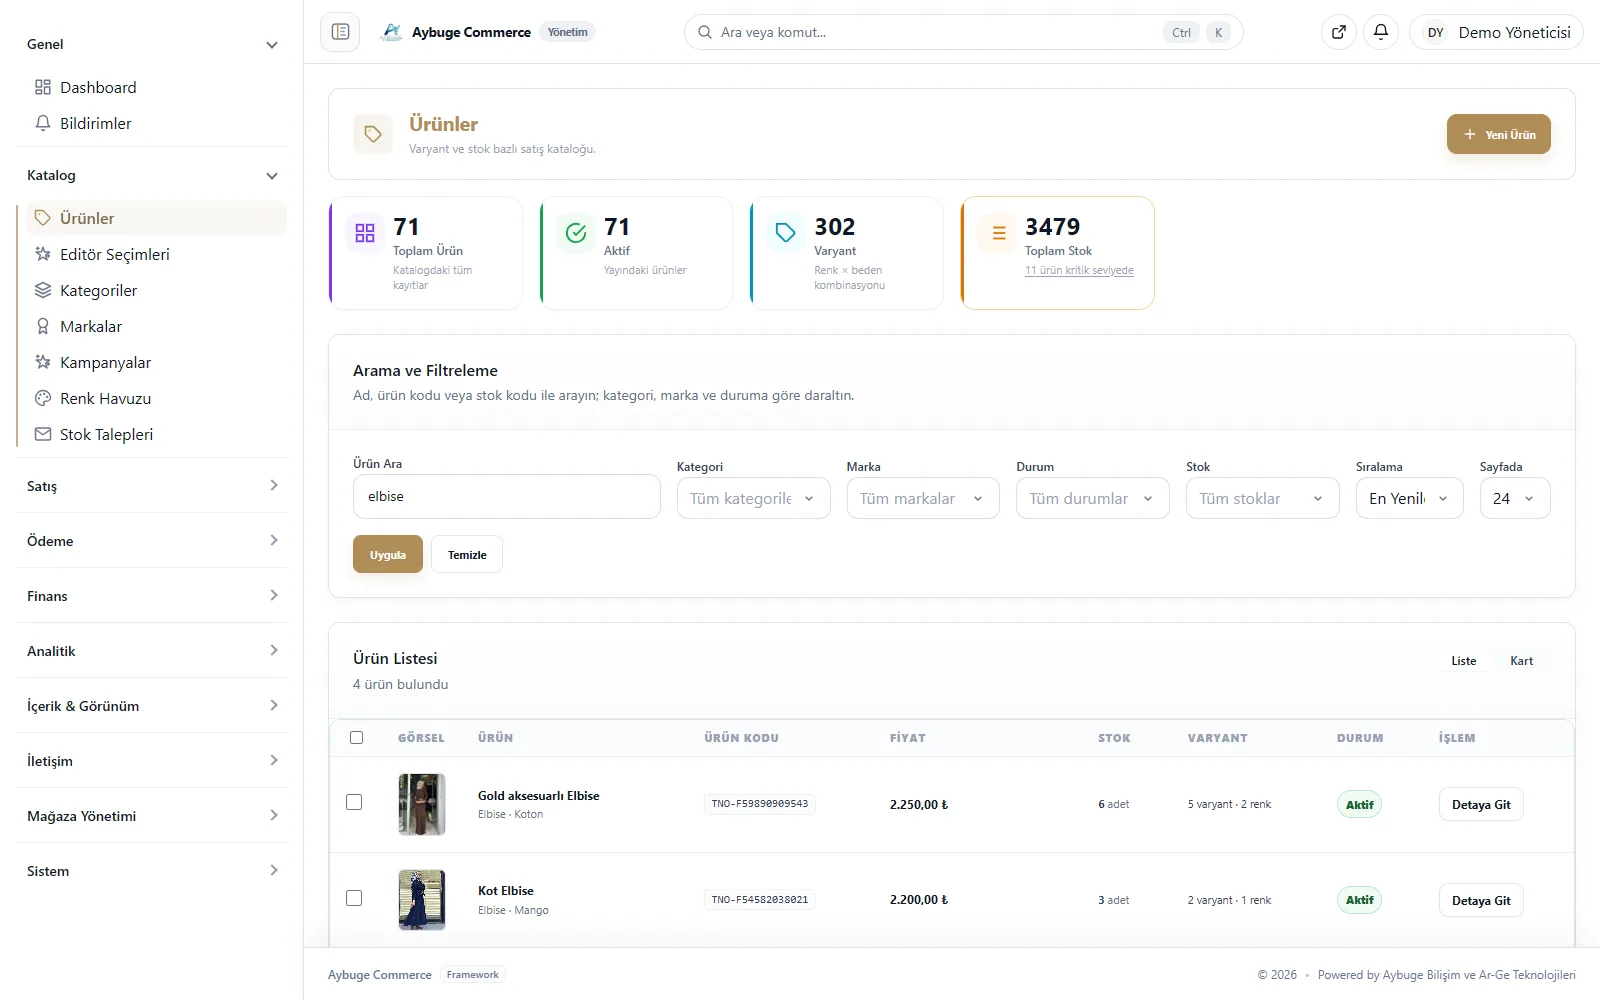Viewport: 1600px width, 1000px height.
Task: Open the Tüm stoklar dropdown
Action: (x=1262, y=498)
